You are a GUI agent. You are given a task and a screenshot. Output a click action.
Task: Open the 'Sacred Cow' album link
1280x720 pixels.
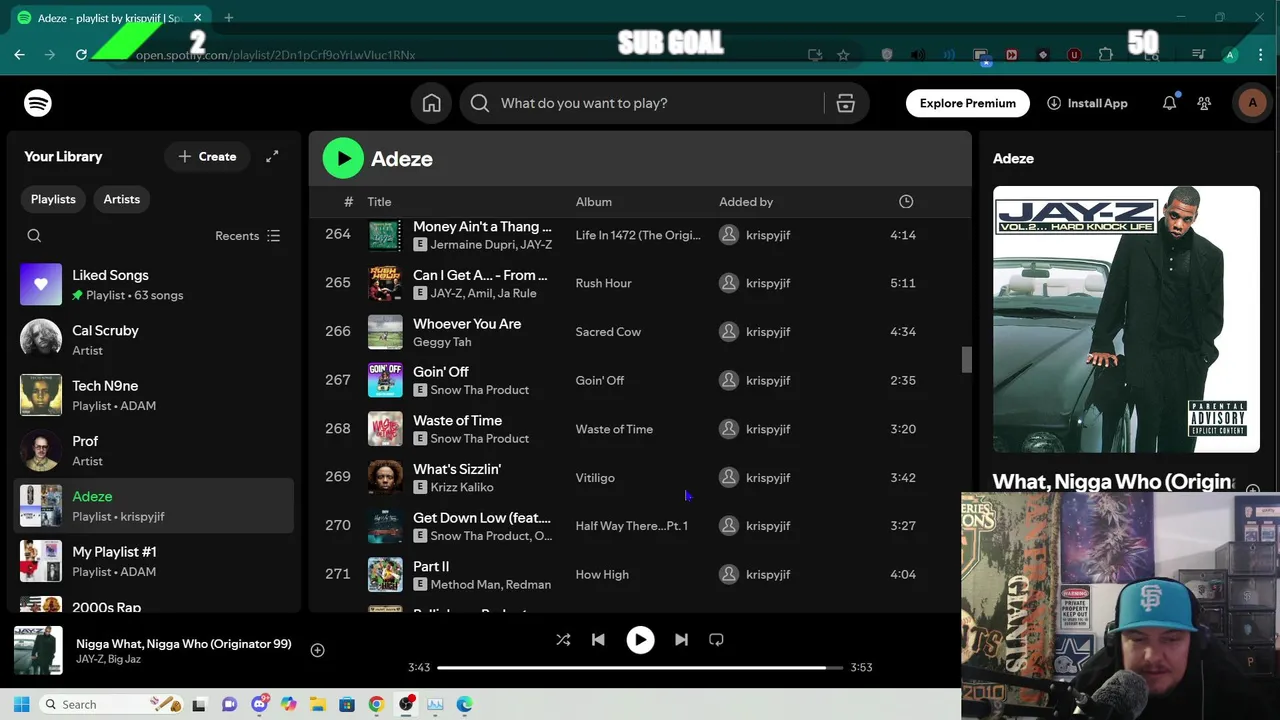[608, 332]
